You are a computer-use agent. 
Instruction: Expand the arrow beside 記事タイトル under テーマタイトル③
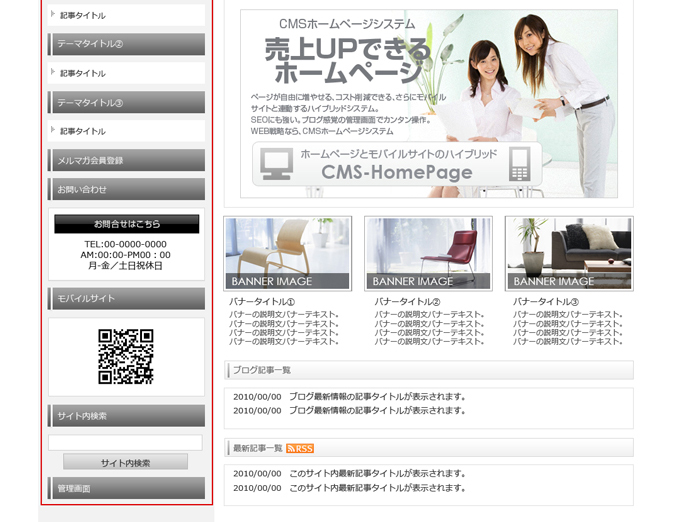pos(53,131)
